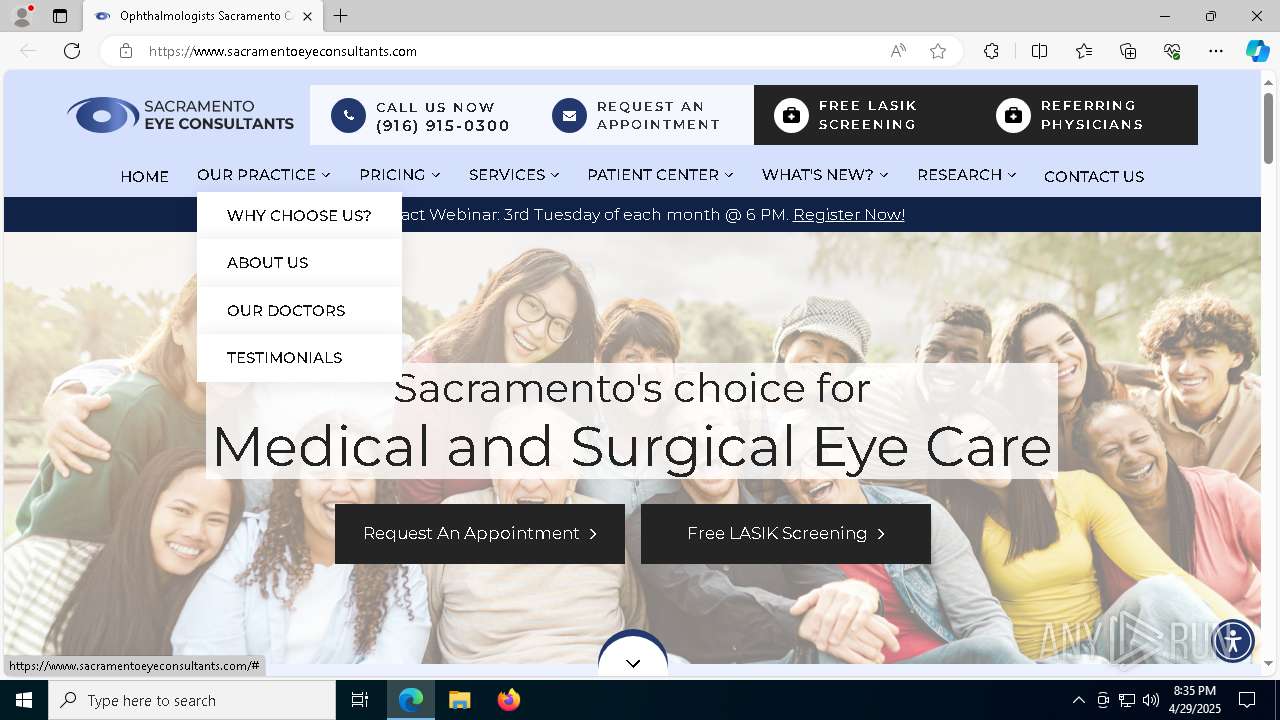Click the envelope icon for Request an Appointment
This screenshot has height=720, width=1280.
coord(569,115)
